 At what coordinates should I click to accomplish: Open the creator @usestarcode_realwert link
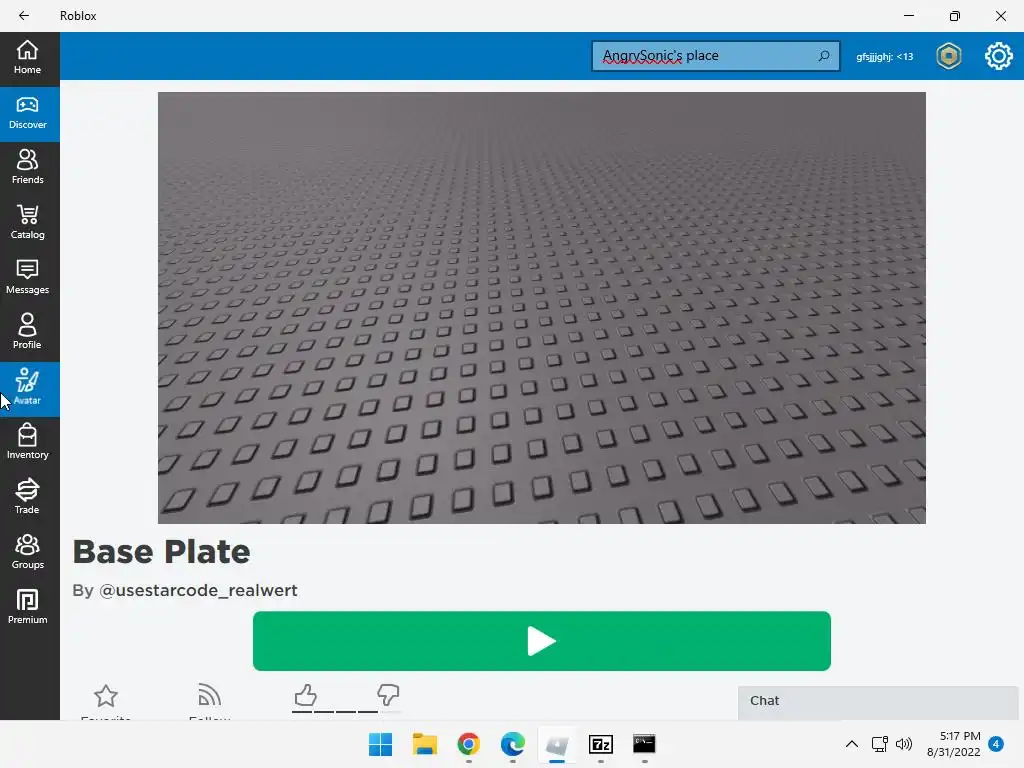(x=198, y=590)
